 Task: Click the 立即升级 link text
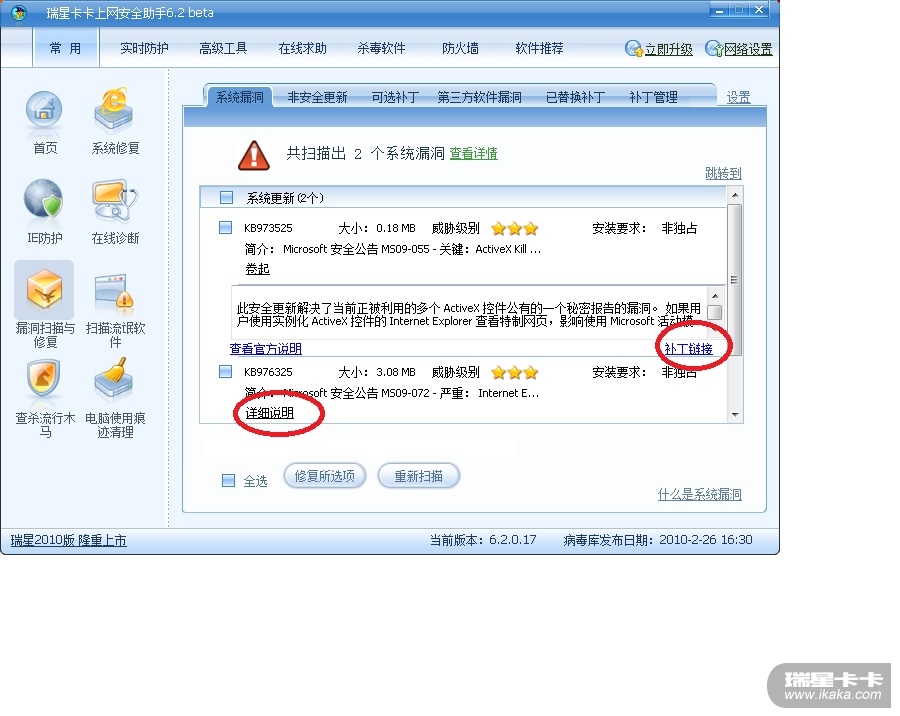[x=669, y=49]
